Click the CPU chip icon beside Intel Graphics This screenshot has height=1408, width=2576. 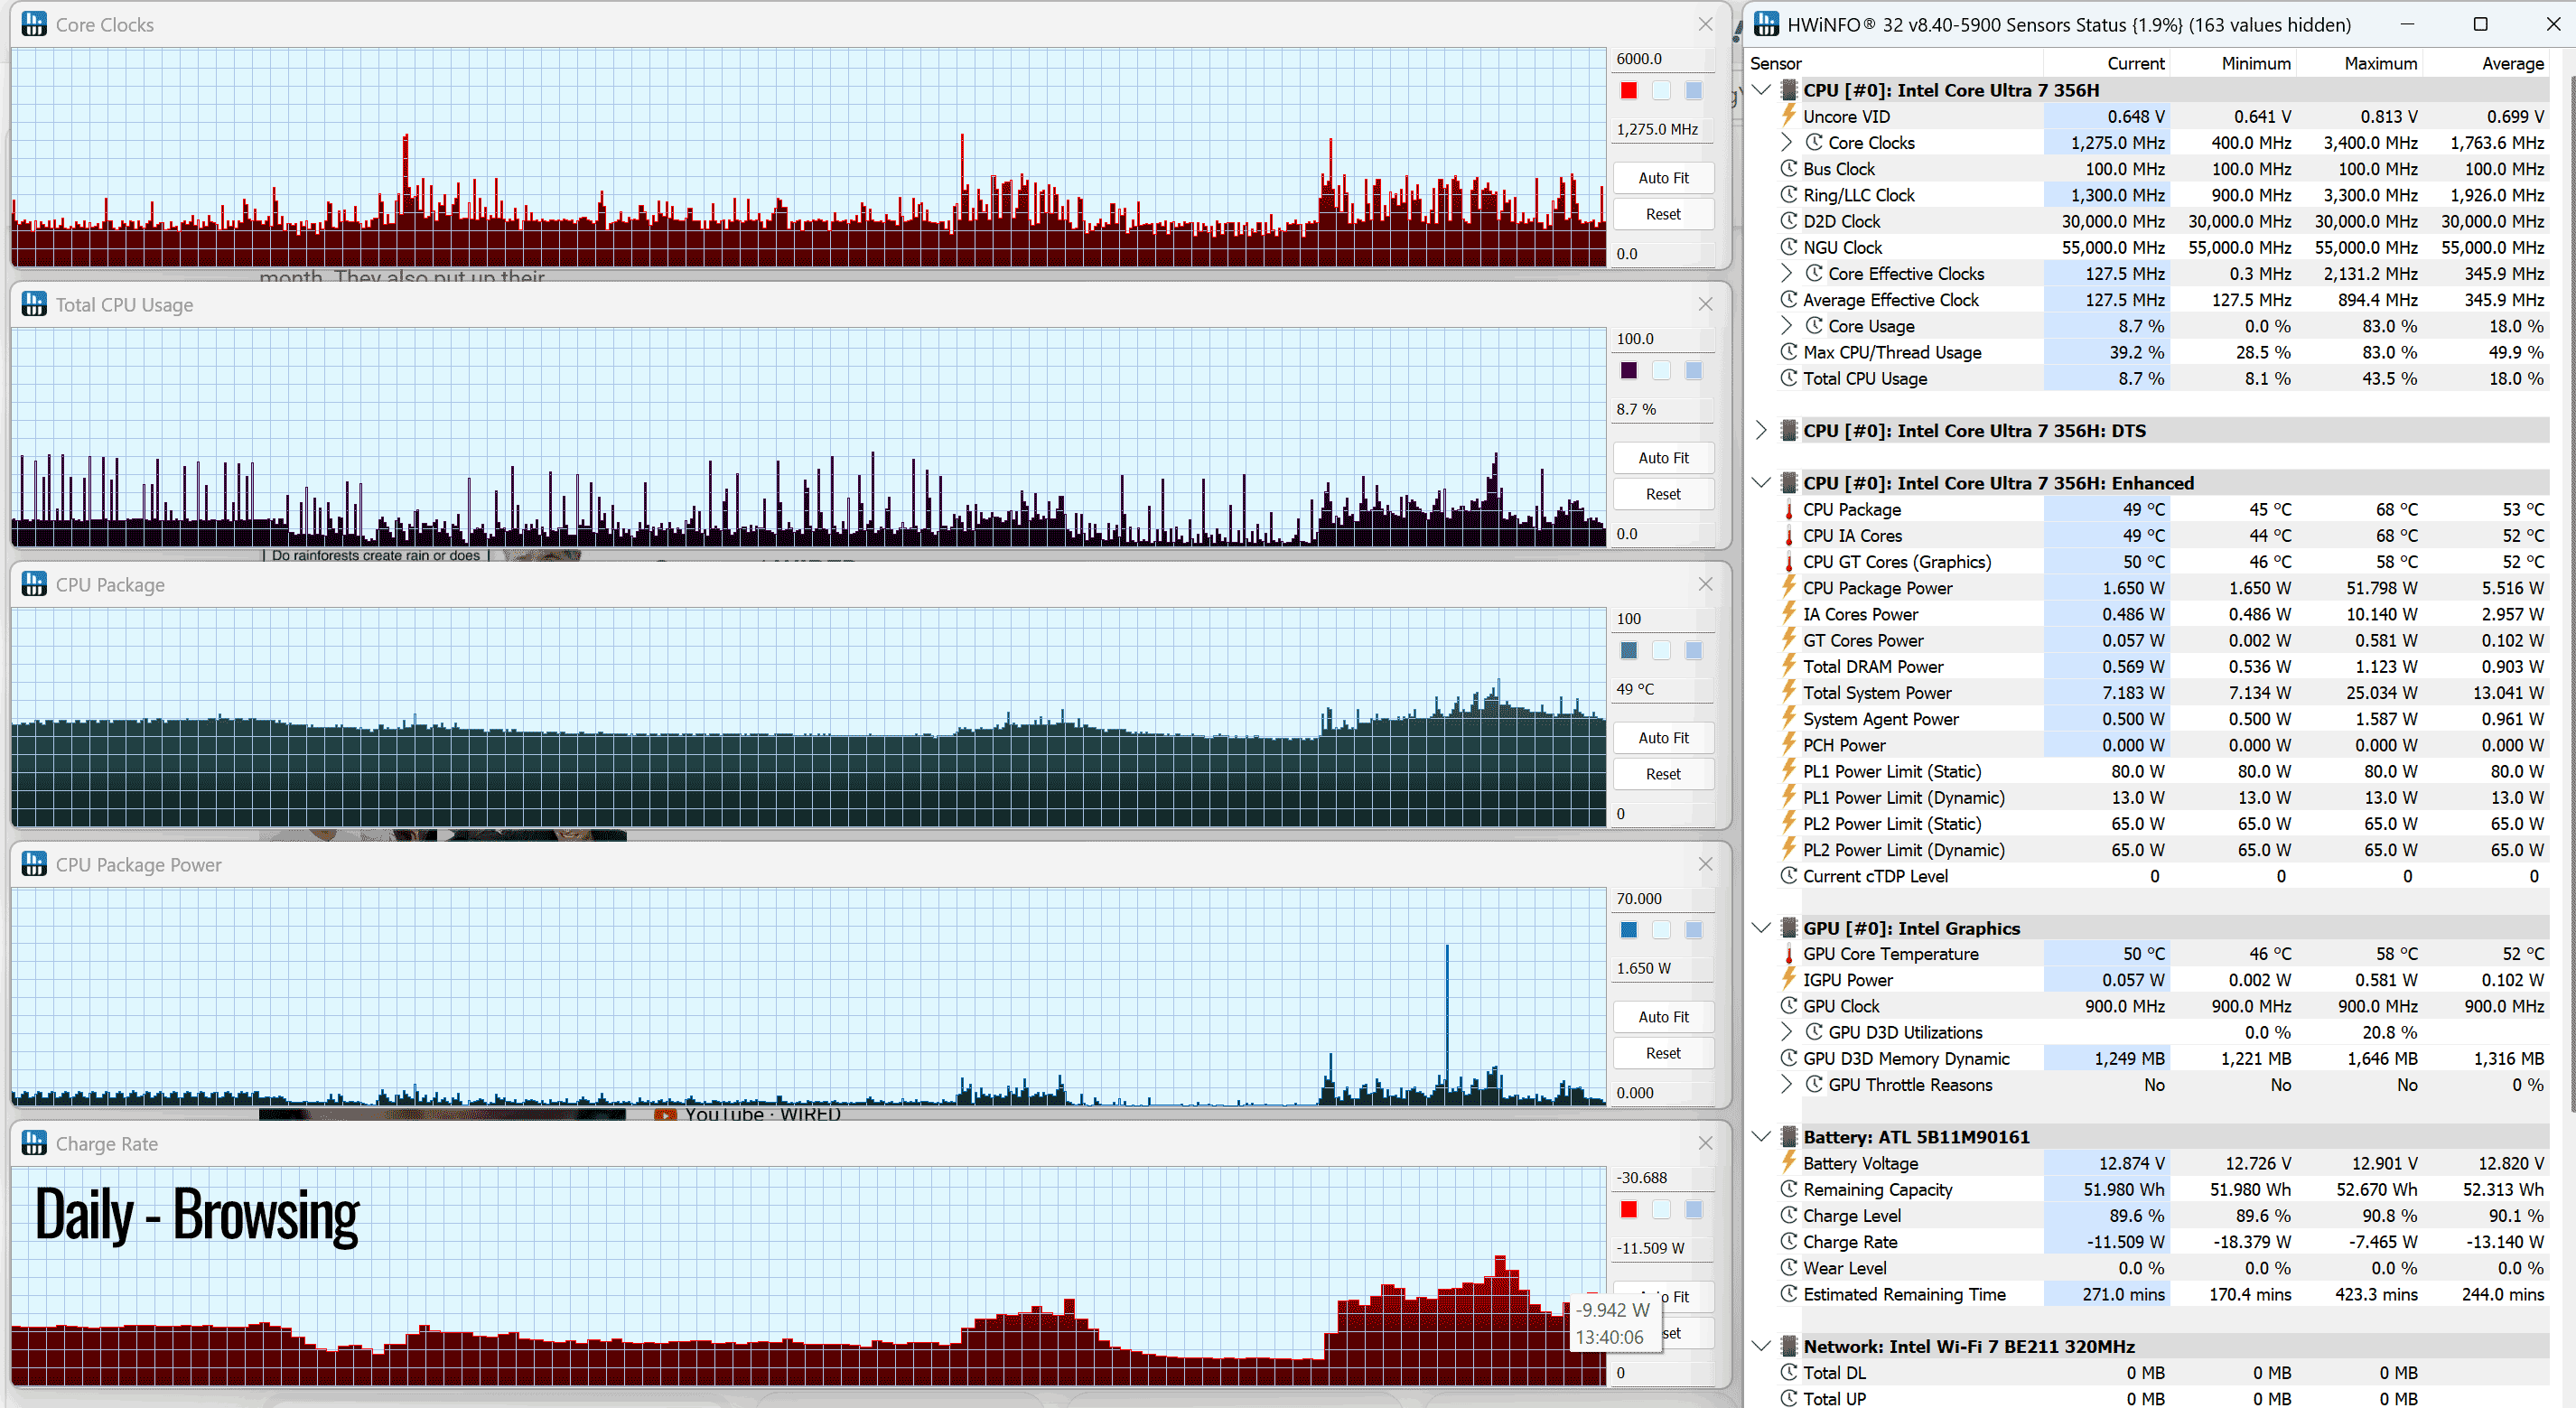tap(1789, 928)
